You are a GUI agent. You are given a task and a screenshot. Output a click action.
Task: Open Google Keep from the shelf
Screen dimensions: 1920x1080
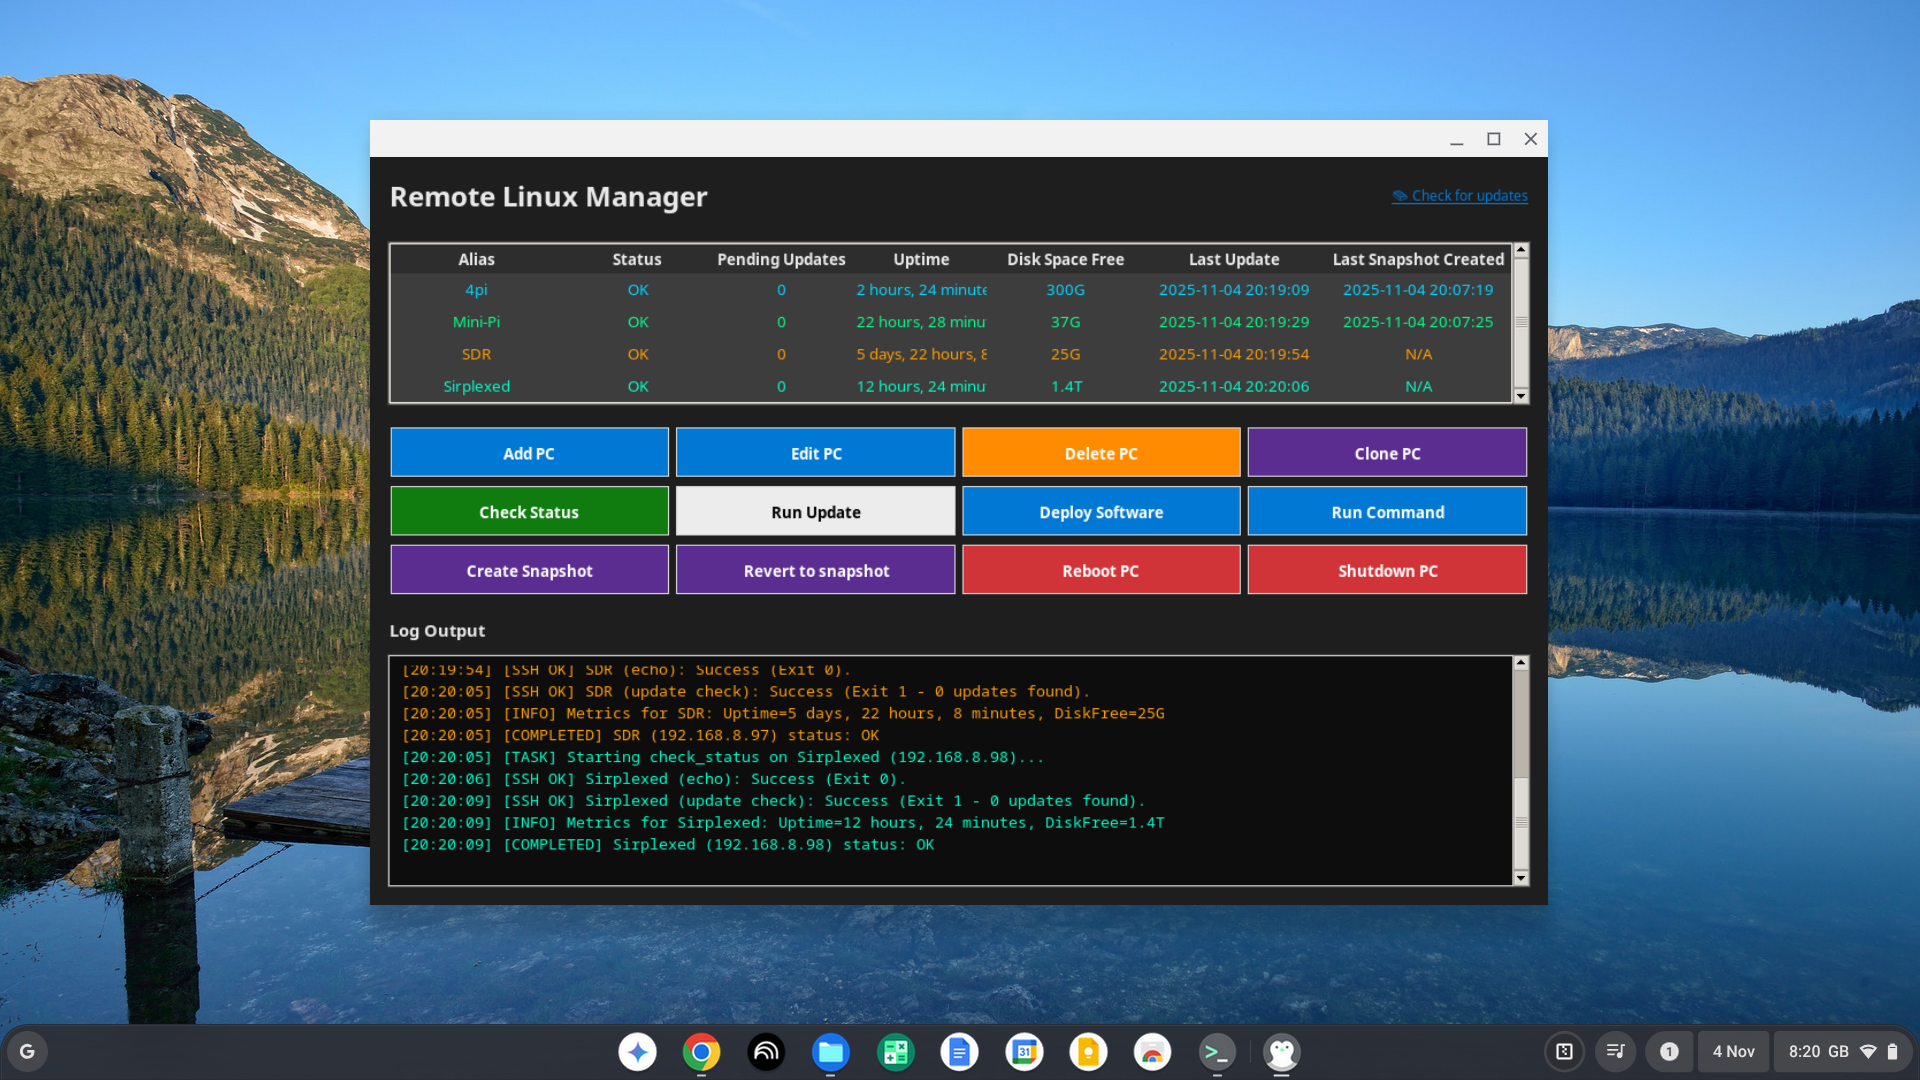(x=1088, y=1052)
